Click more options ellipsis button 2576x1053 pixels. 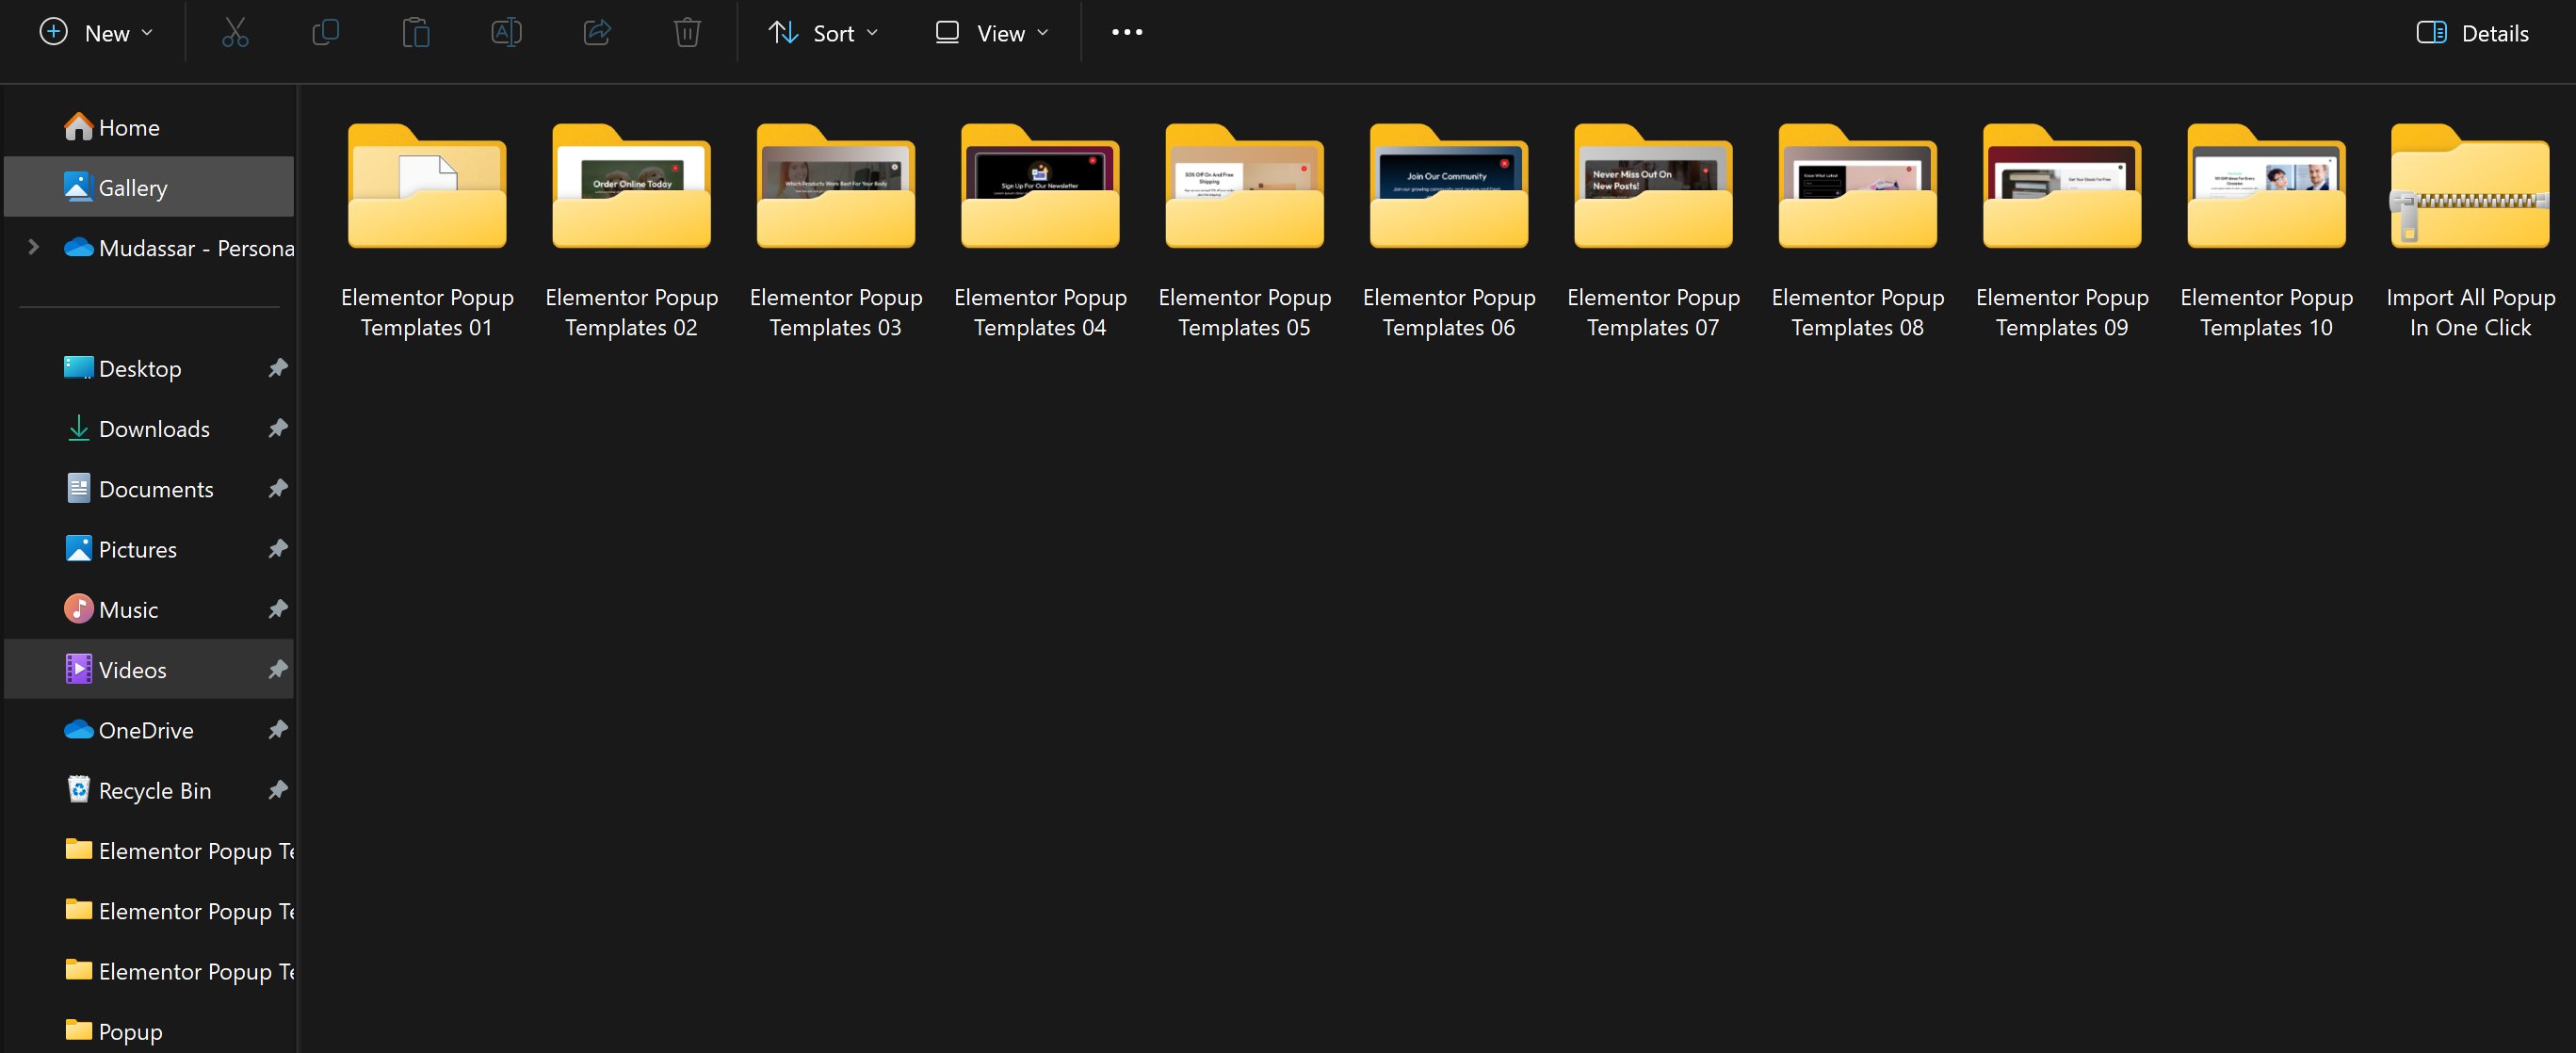click(1127, 31)
